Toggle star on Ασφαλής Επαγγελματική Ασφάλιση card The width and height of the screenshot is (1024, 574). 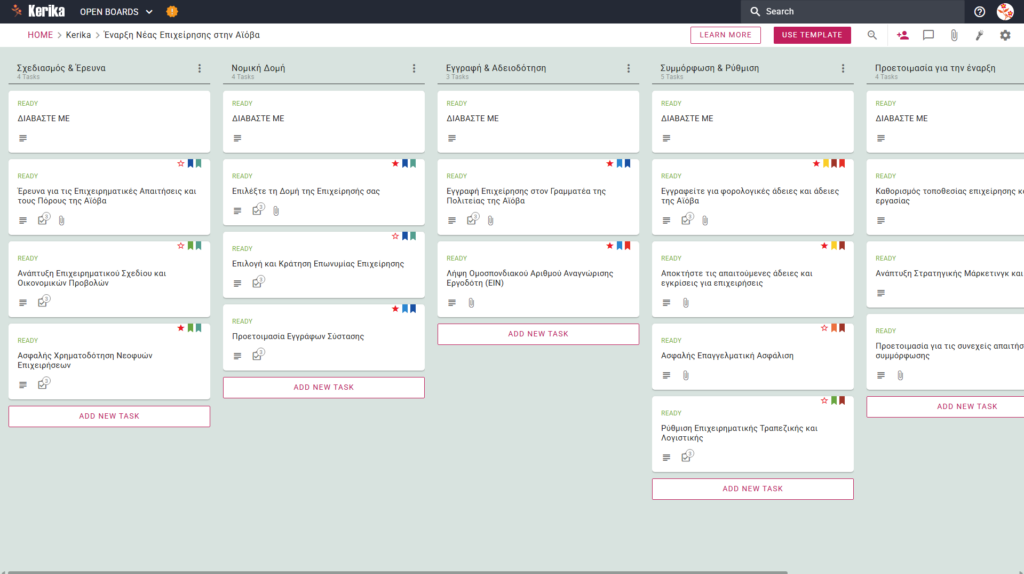coord(824,328)
